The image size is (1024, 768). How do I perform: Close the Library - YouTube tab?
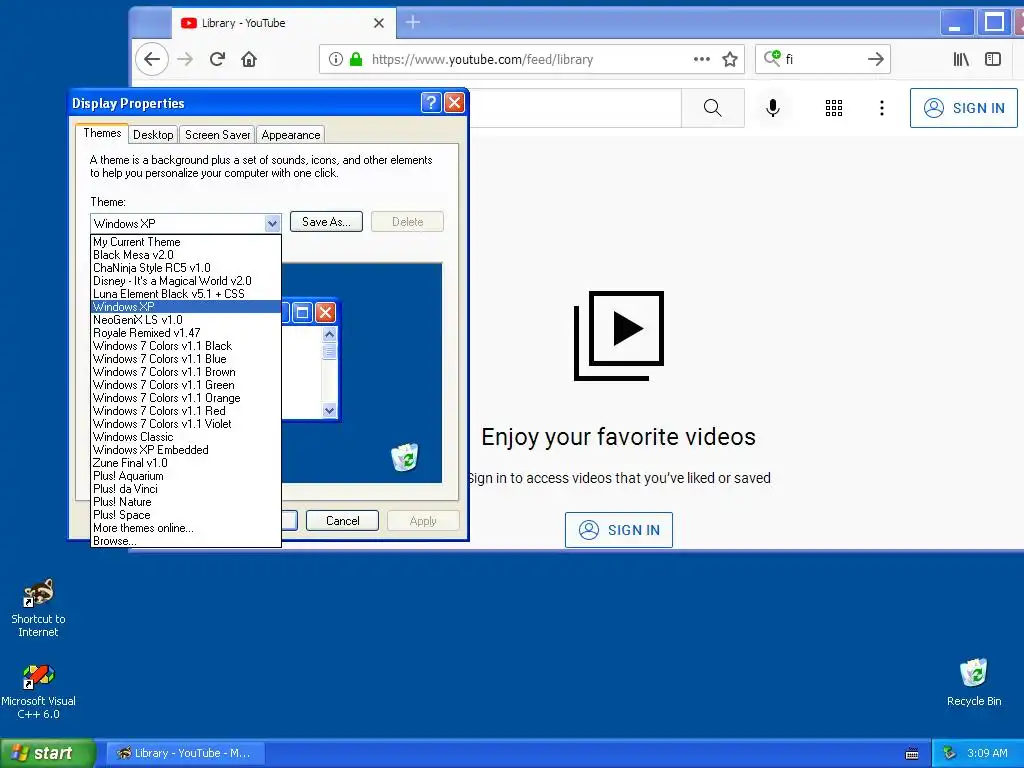[x=379, y=23]
